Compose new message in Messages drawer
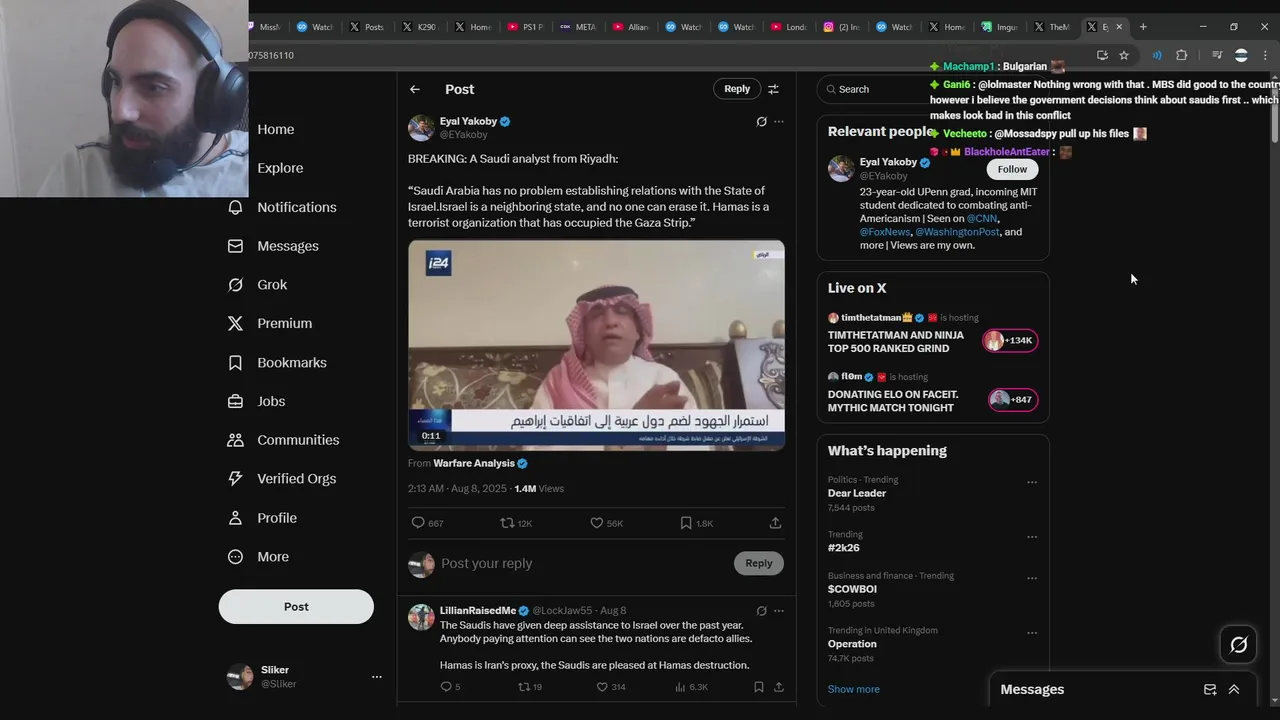 pyautogui.click(x=1210, y=690)
